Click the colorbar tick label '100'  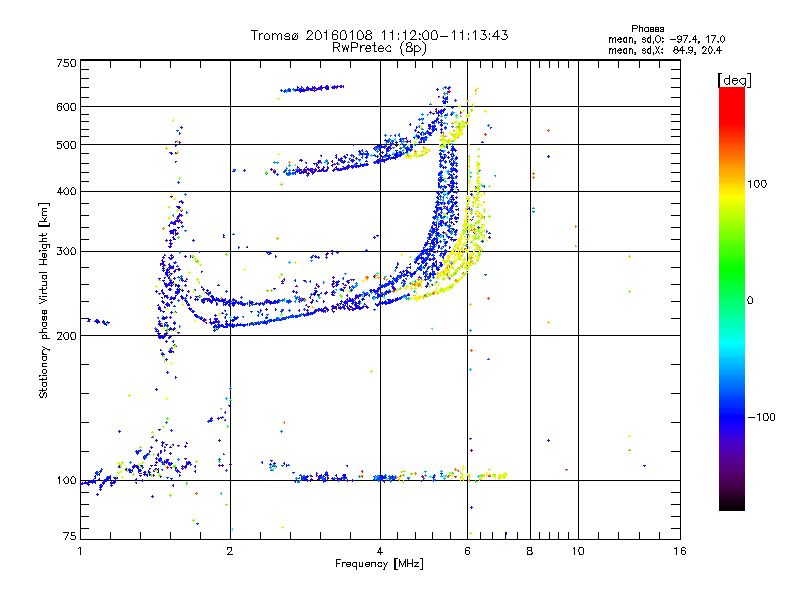point(757,184)
